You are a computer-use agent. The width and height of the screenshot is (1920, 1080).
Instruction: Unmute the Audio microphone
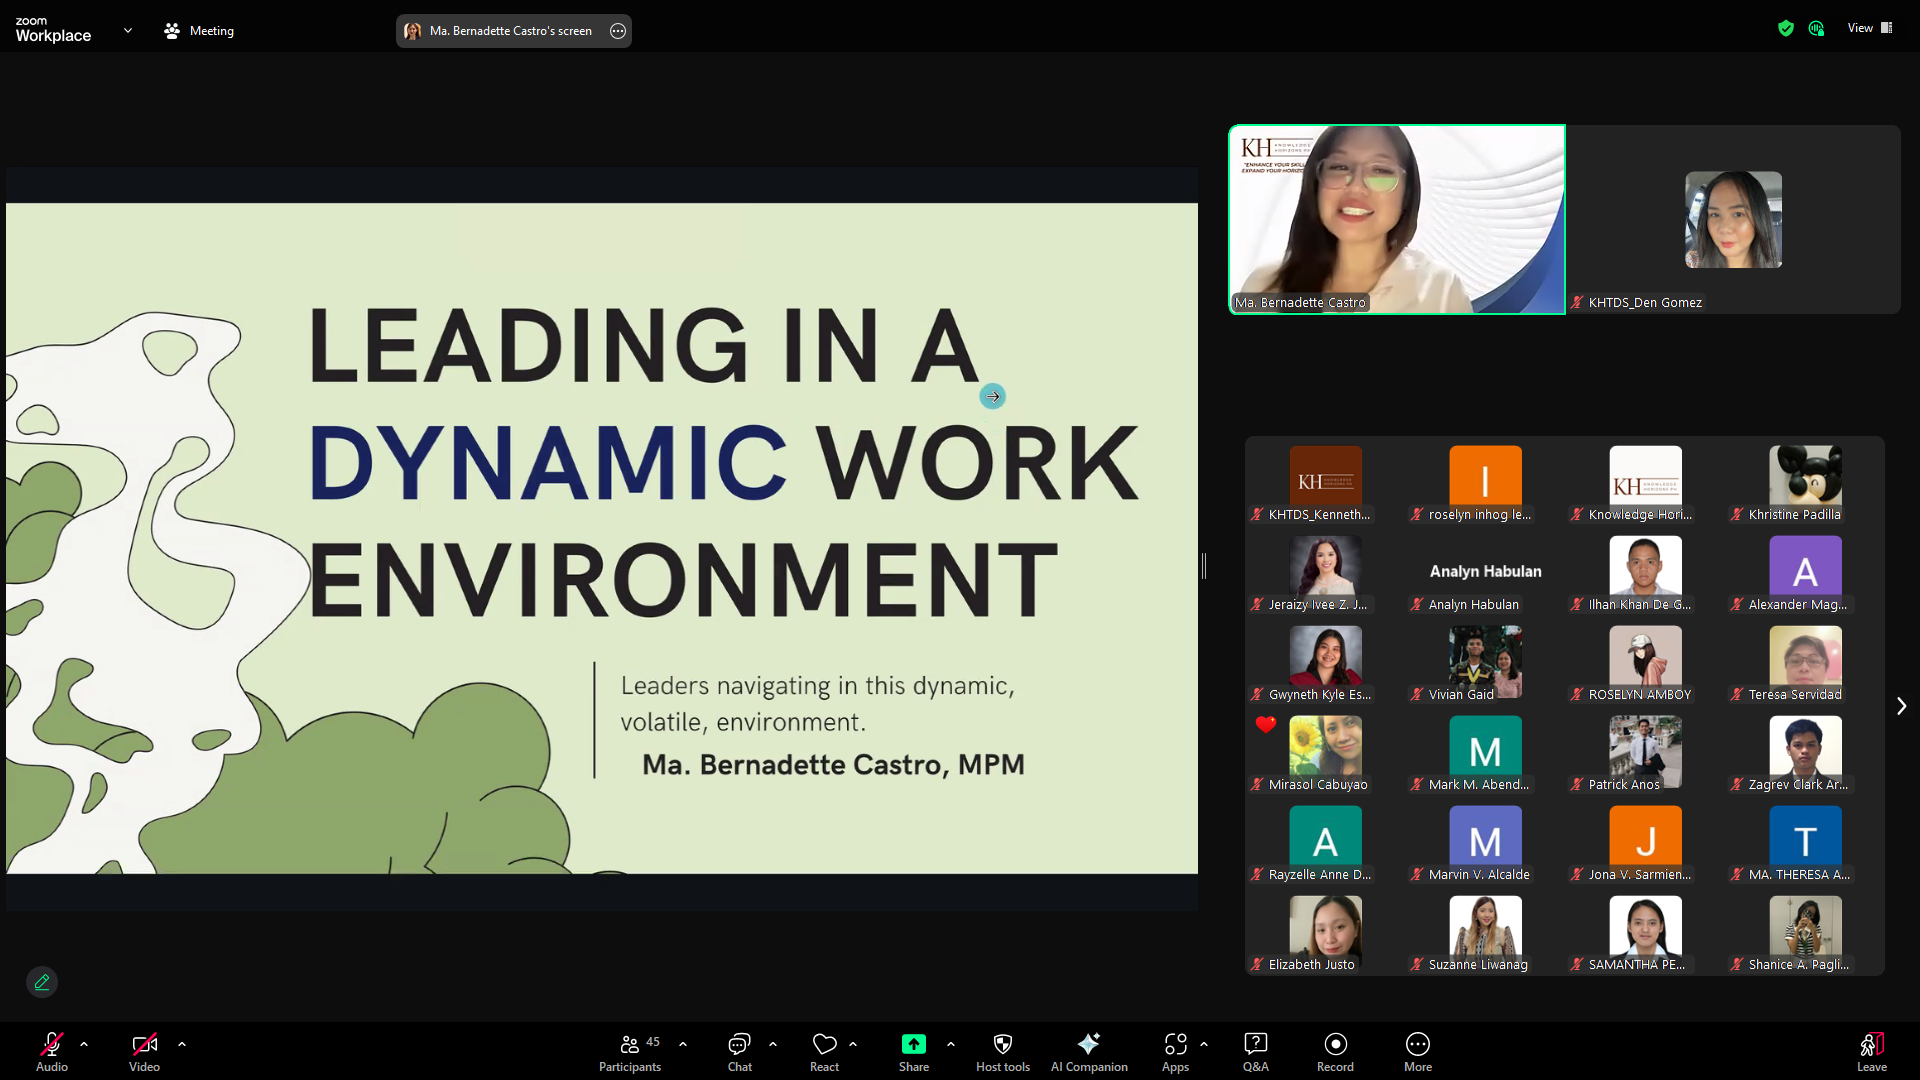click(x=51, y=1044)
